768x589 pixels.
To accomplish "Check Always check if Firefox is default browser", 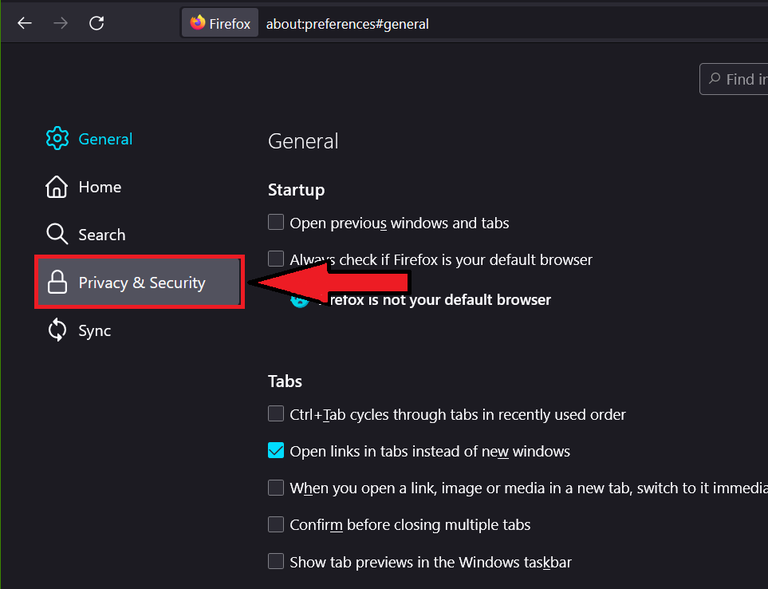I will point(276,260).
